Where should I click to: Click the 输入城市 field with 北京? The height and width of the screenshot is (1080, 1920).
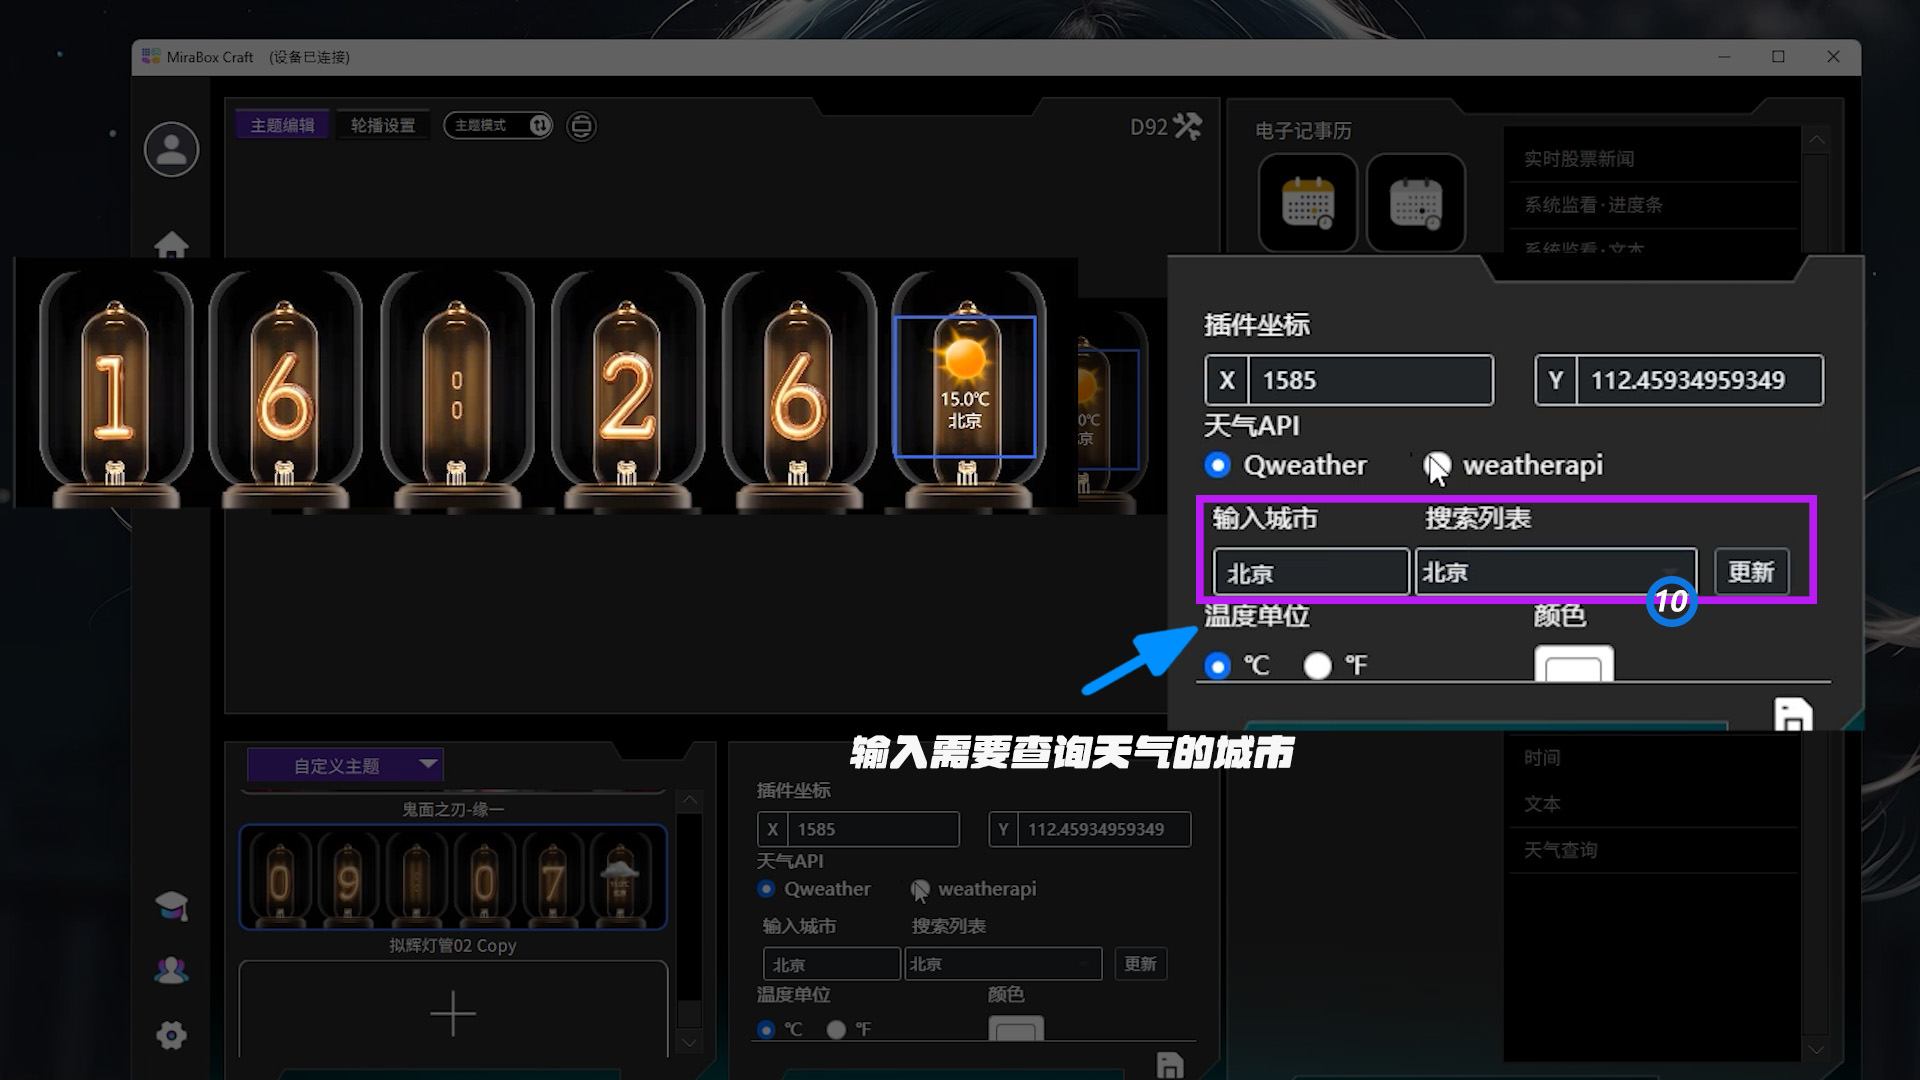coord(1310,573)
